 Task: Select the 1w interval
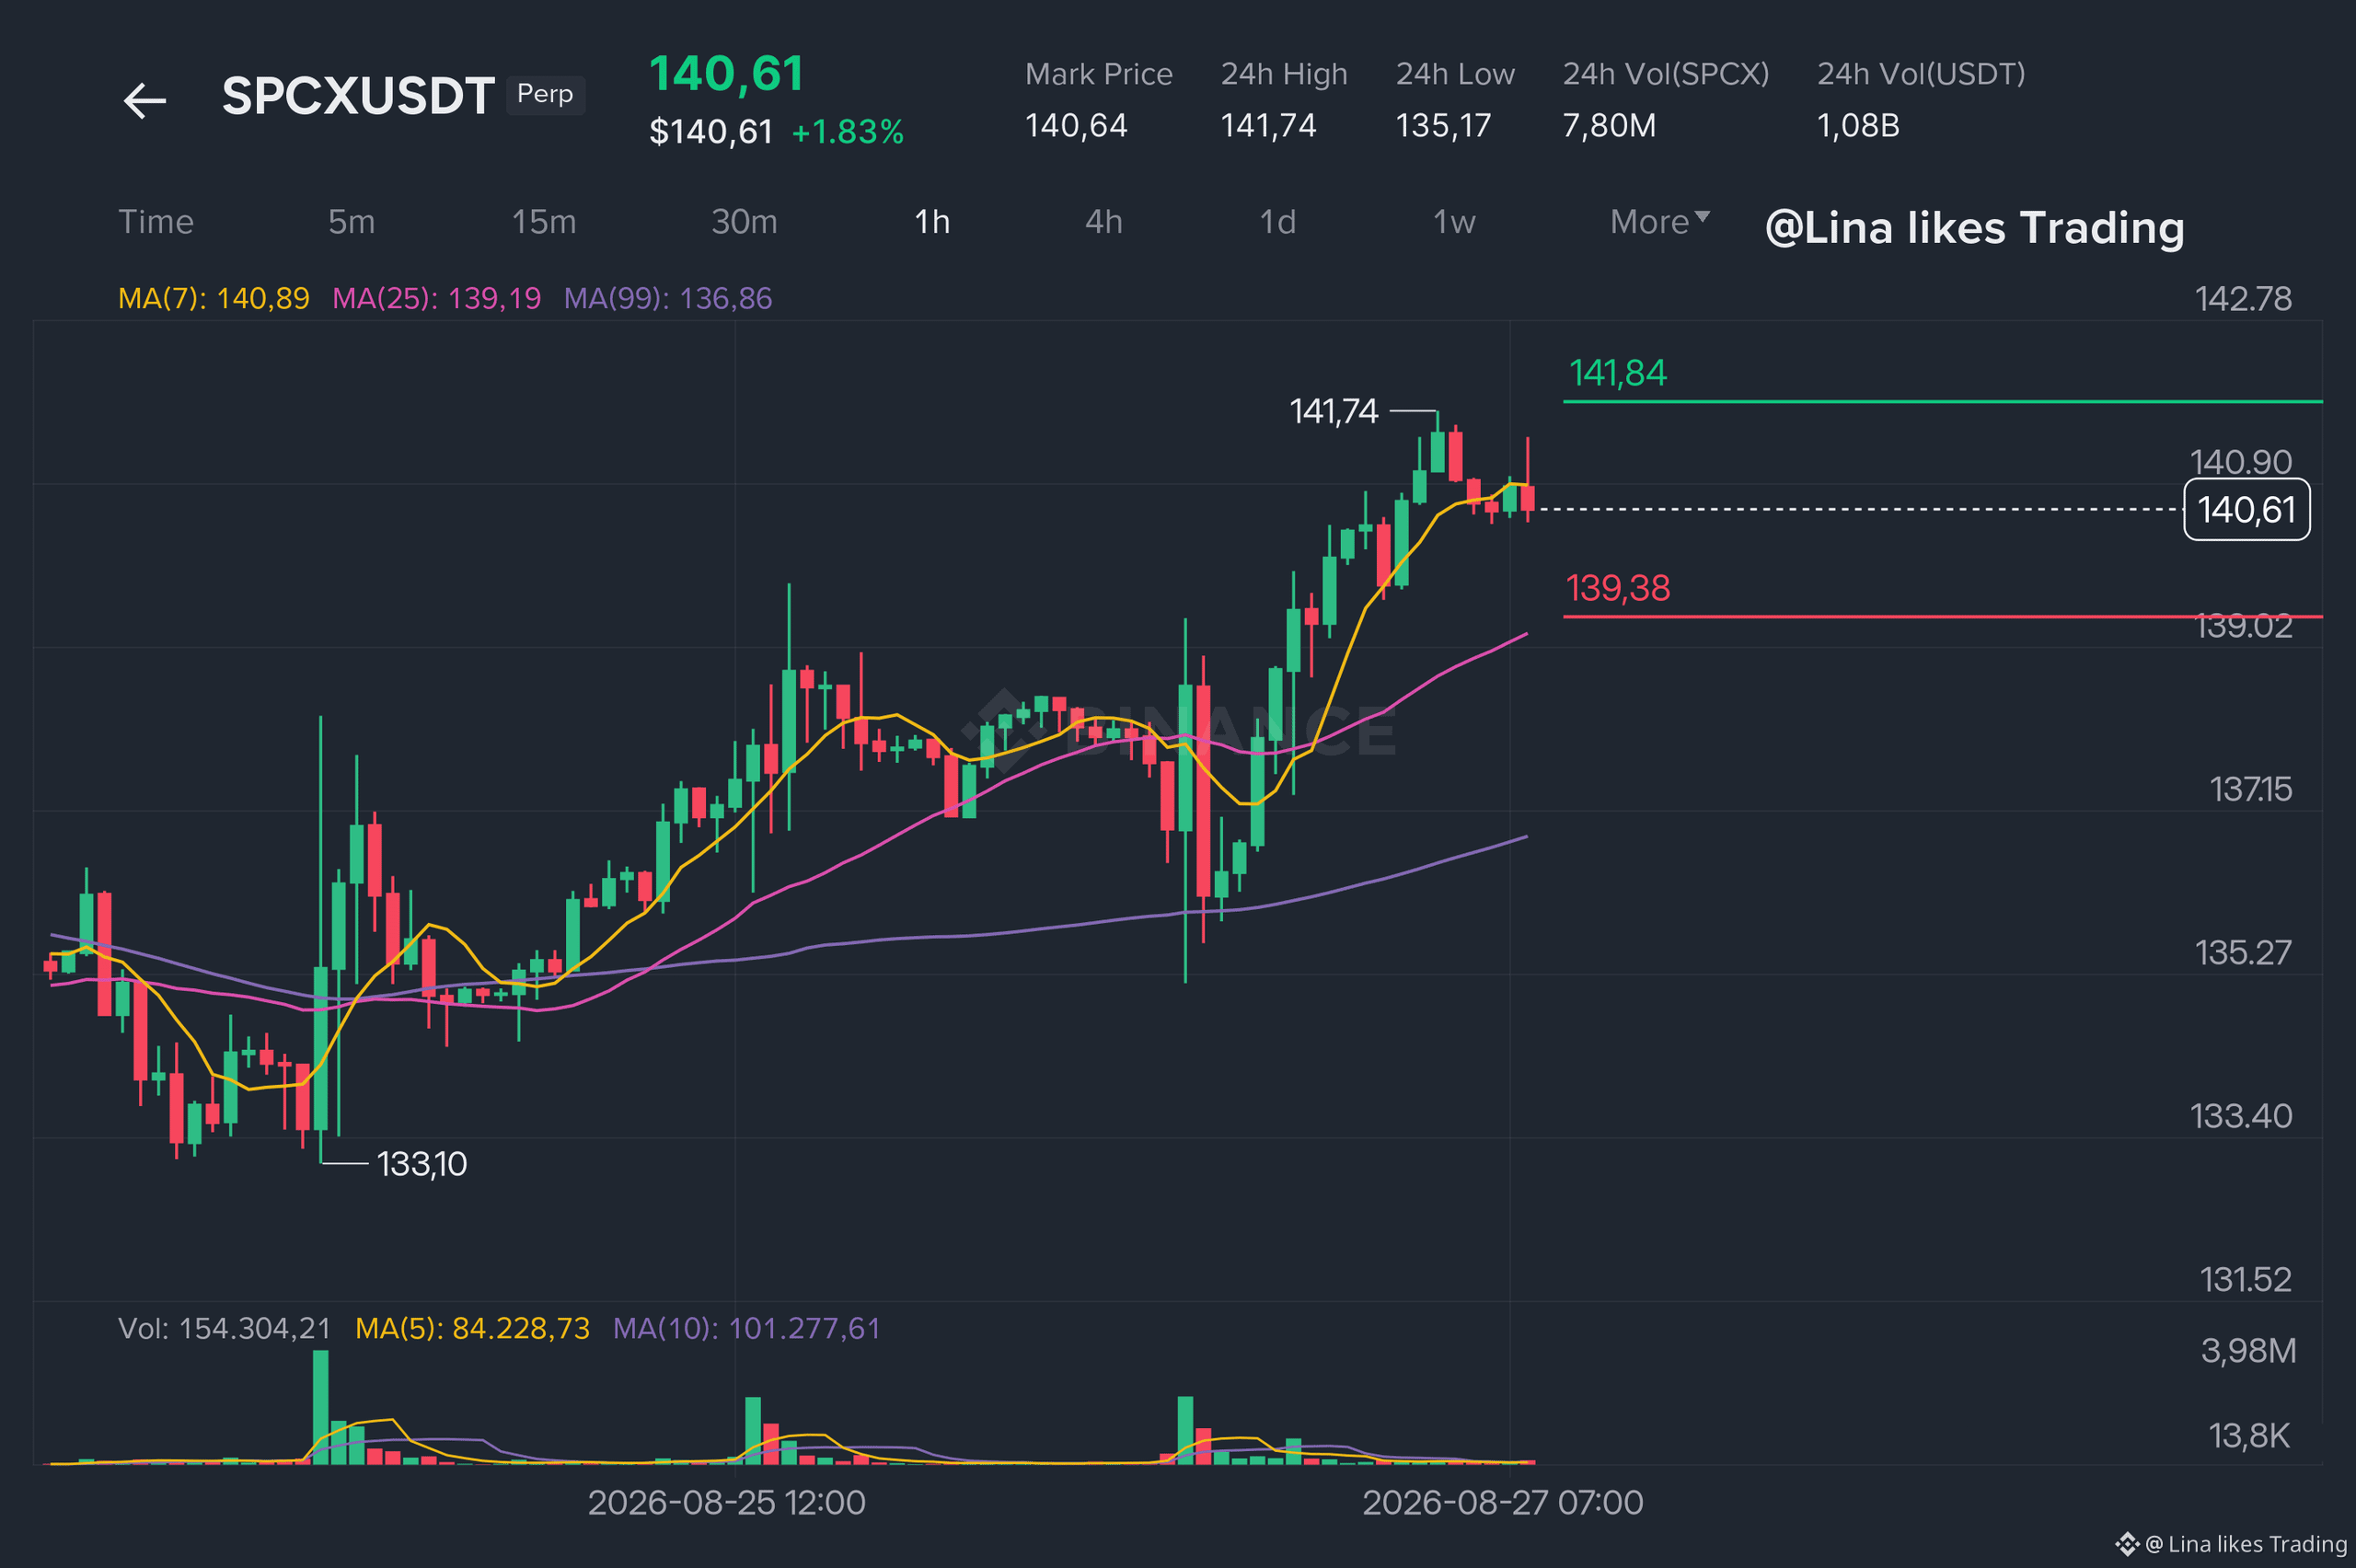coord(1454,222)
